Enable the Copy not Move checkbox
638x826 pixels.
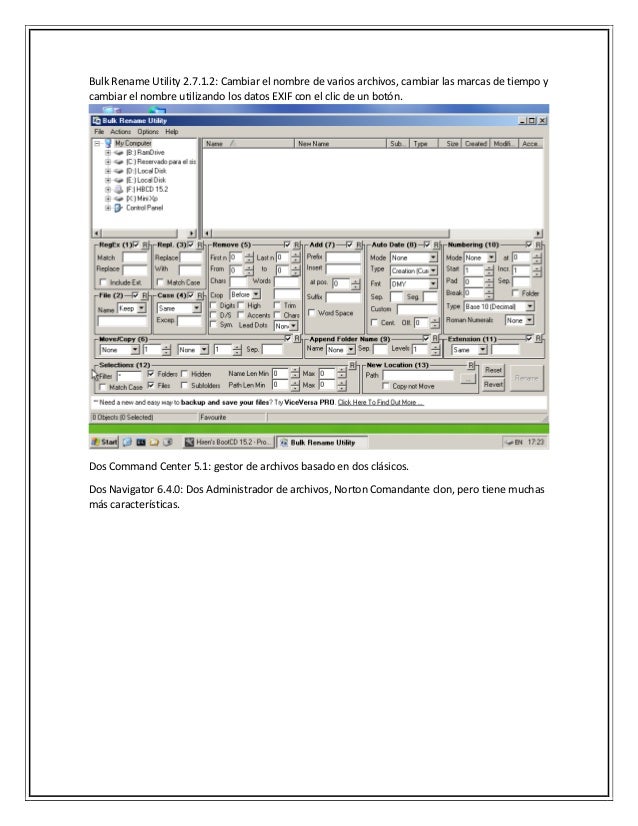[x=386, y=386]
